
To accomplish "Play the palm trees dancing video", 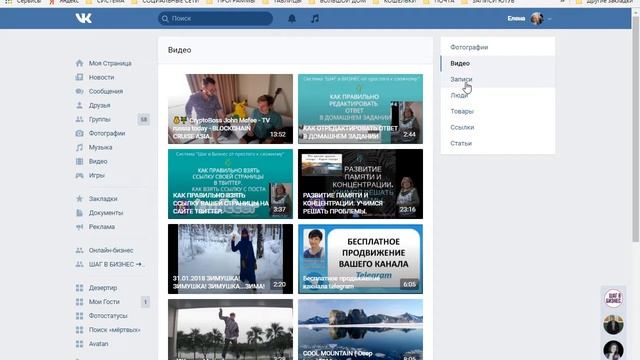I will (x=230, y=329).
